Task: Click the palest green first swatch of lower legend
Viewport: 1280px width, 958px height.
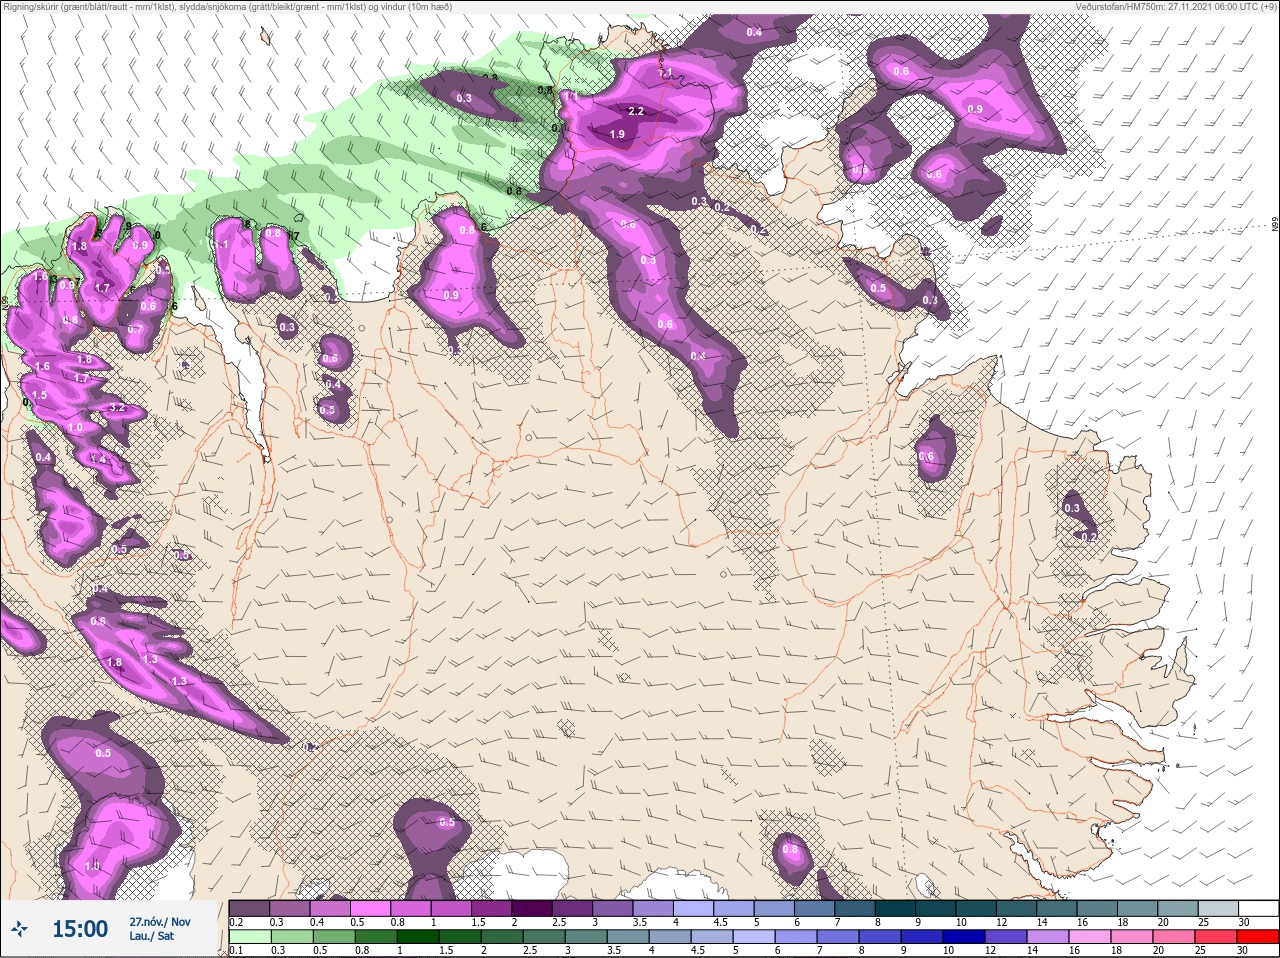Action: click(x=249, y=936)
